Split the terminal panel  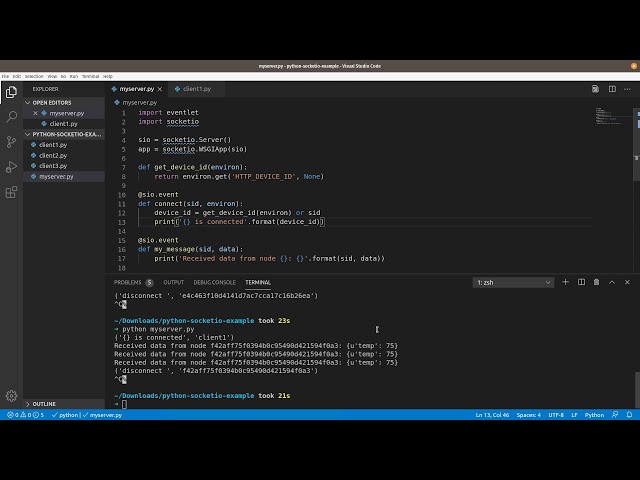tap(581, 282)
